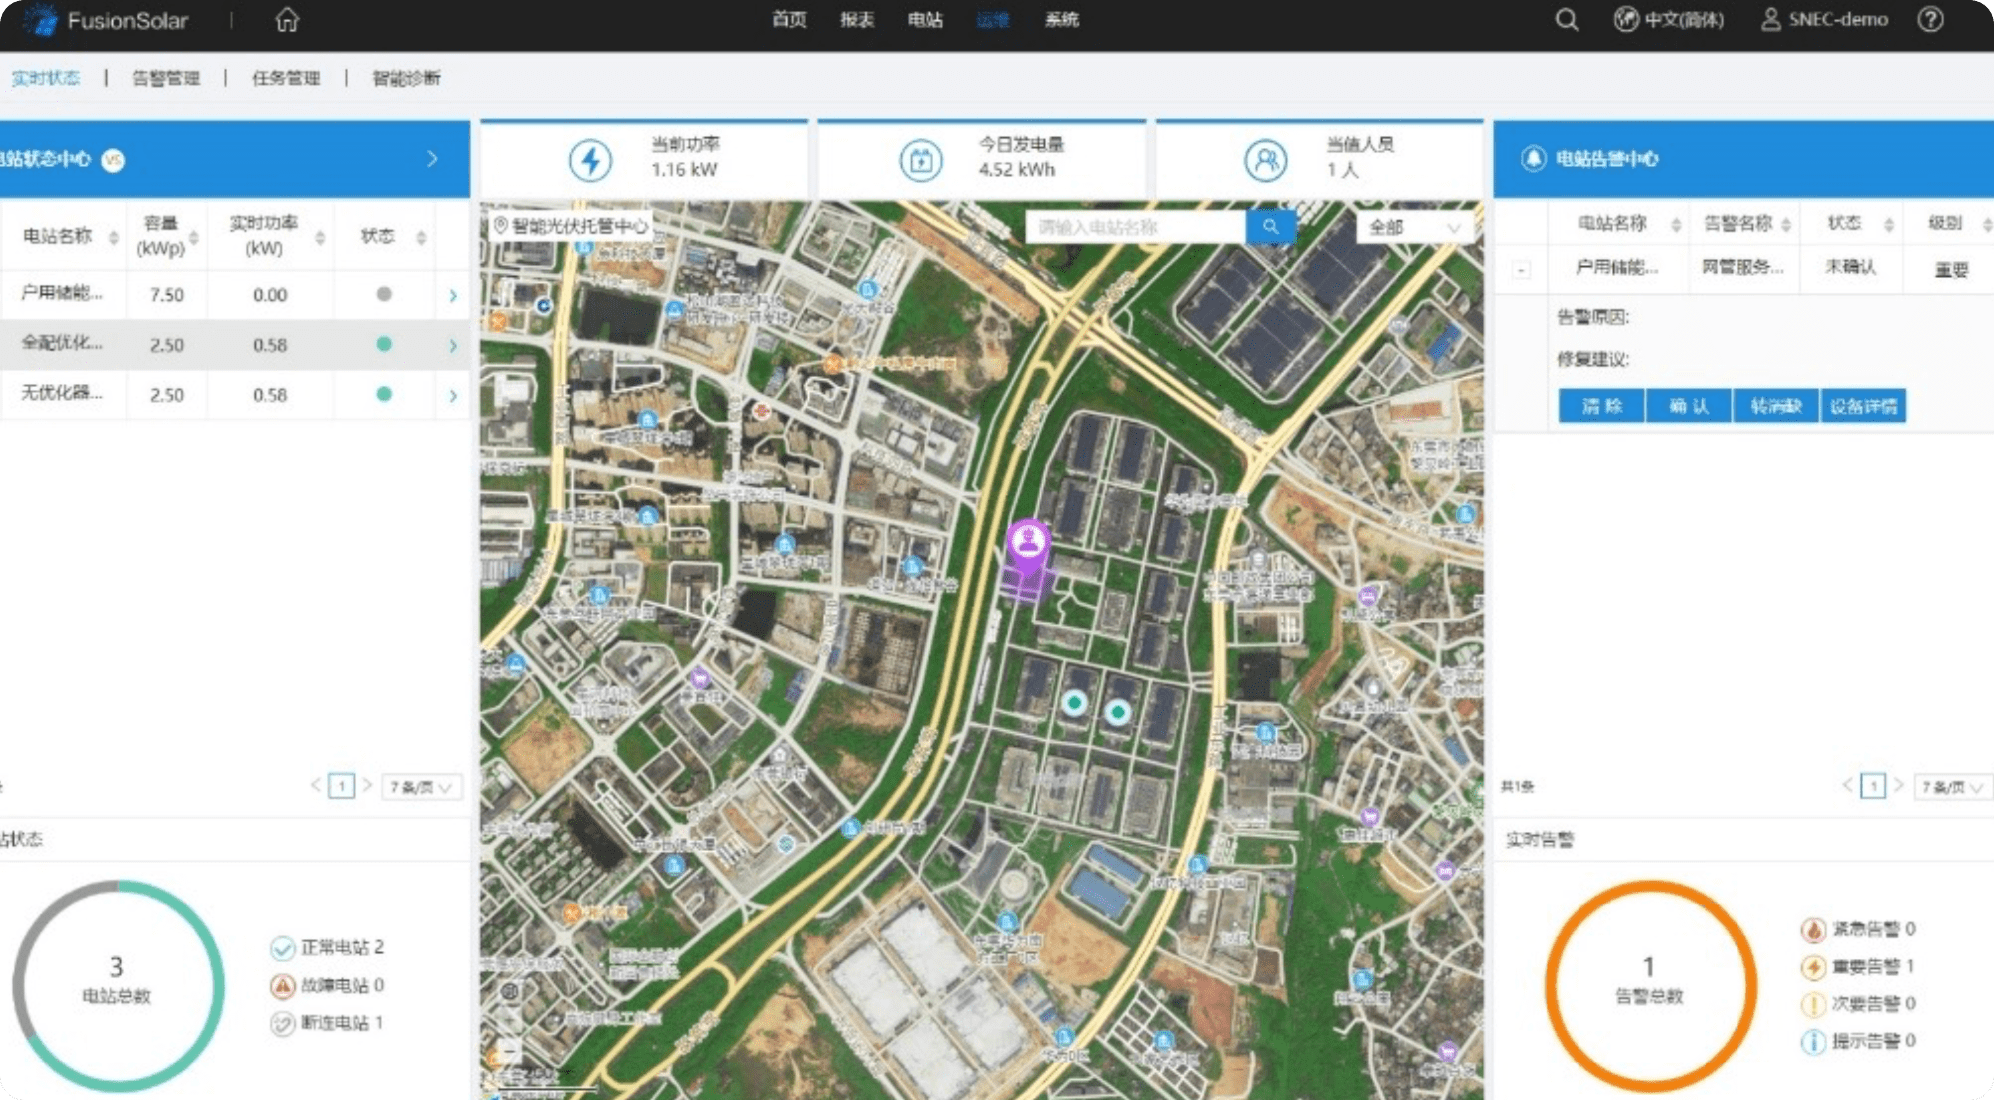
Task: Click the SNEC-demo user account icon
Action: (1770, 20)
